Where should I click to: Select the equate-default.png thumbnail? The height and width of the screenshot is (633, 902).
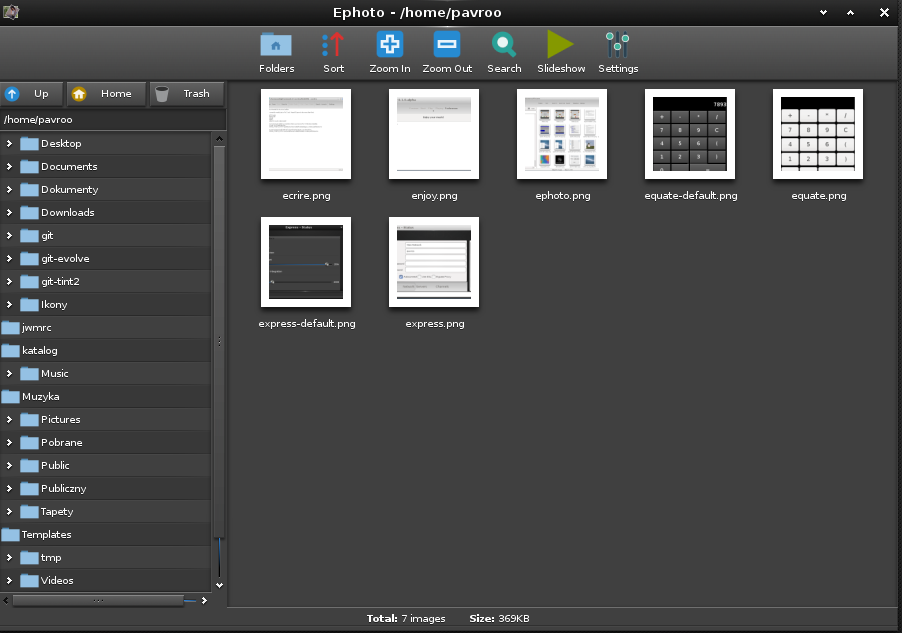[690, 134]
